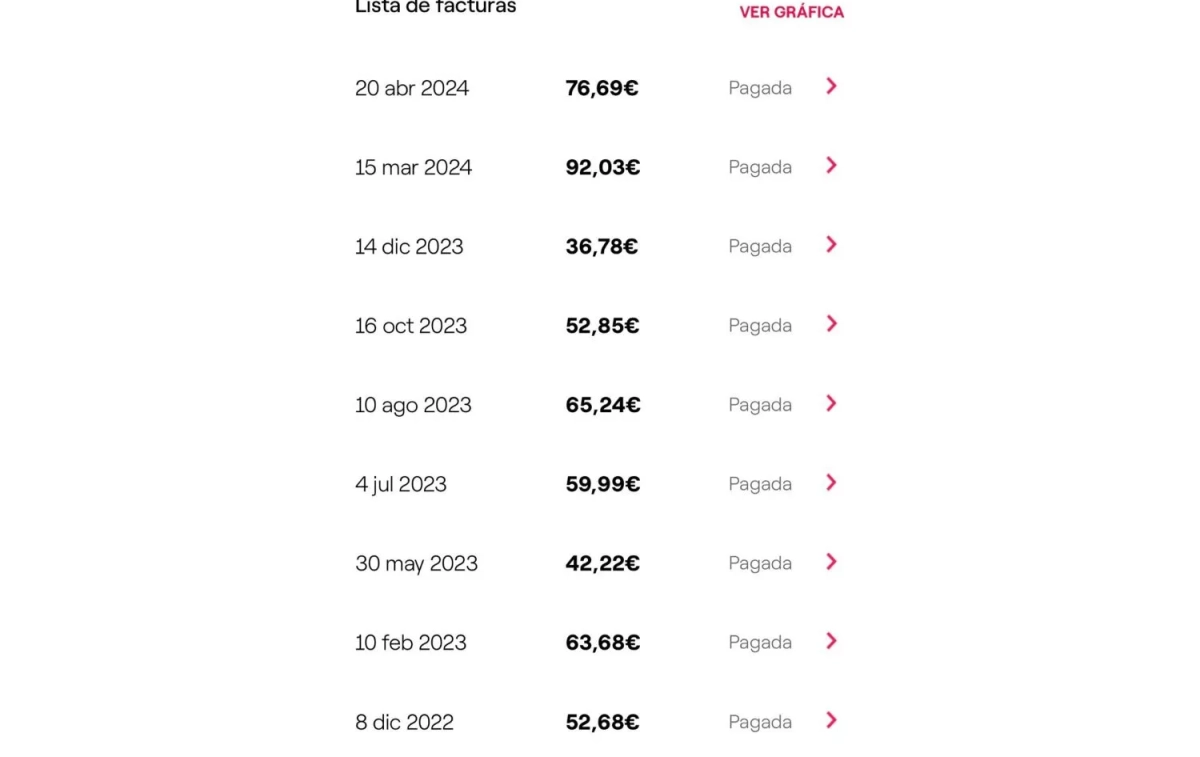The height and width of the screenshot is (757, 1200).
Task: Open the 30 may 2023 invoice arrow
Action: pos(831,562)
